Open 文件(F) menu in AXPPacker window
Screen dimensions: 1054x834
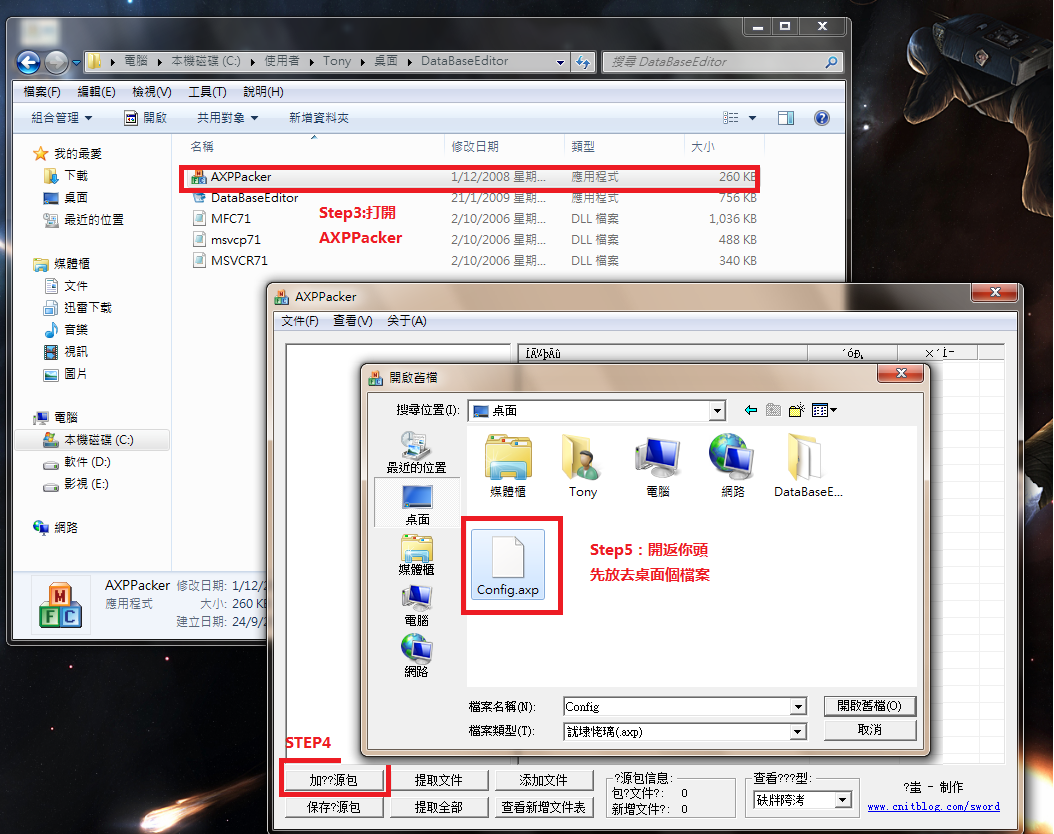tap(300, 321)
